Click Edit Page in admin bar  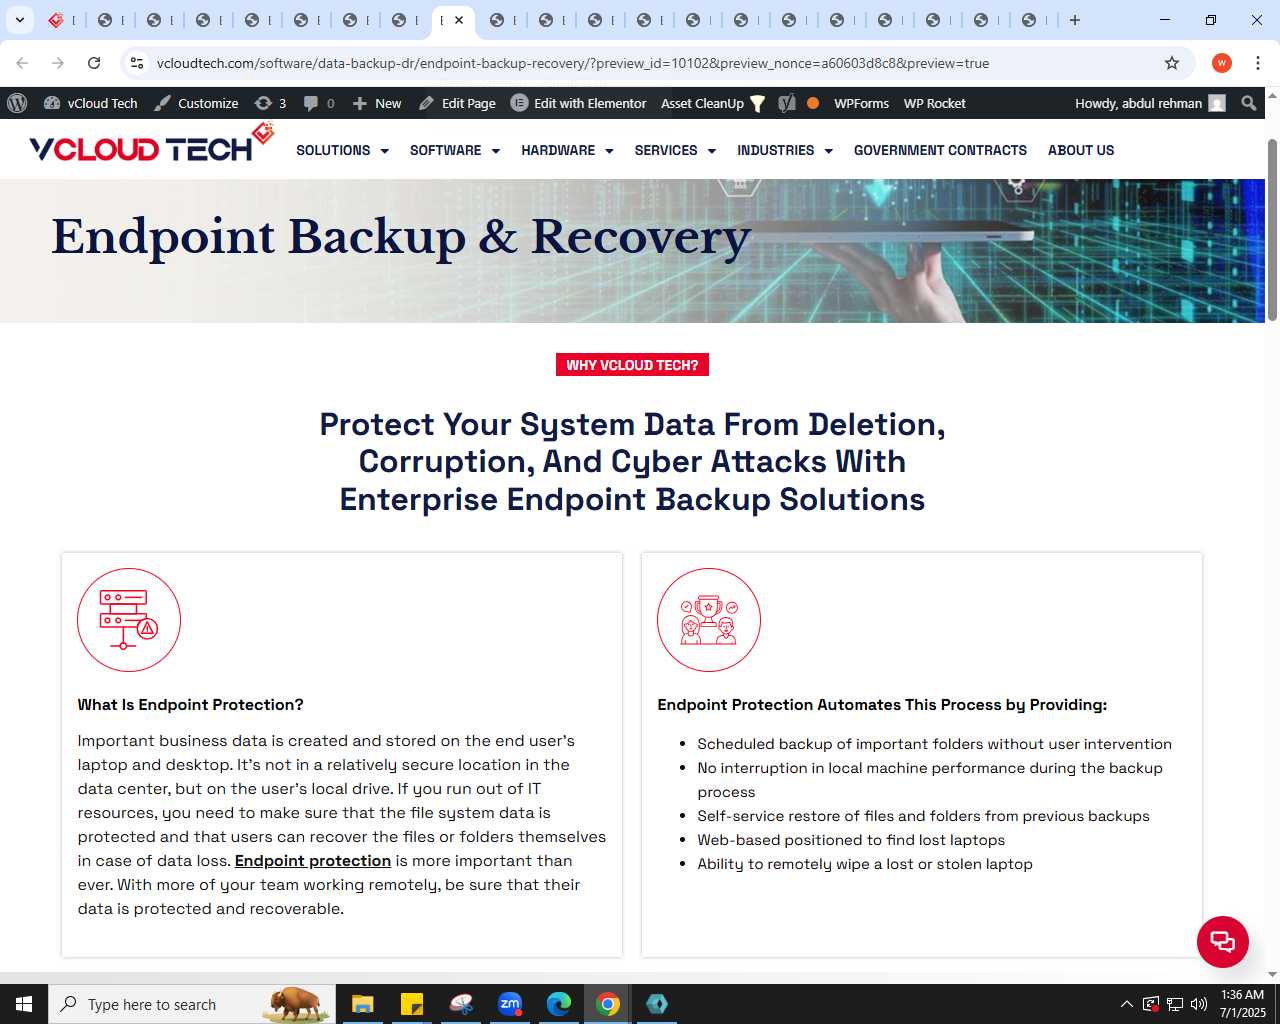pyautogui.click(x=457, y=103)
